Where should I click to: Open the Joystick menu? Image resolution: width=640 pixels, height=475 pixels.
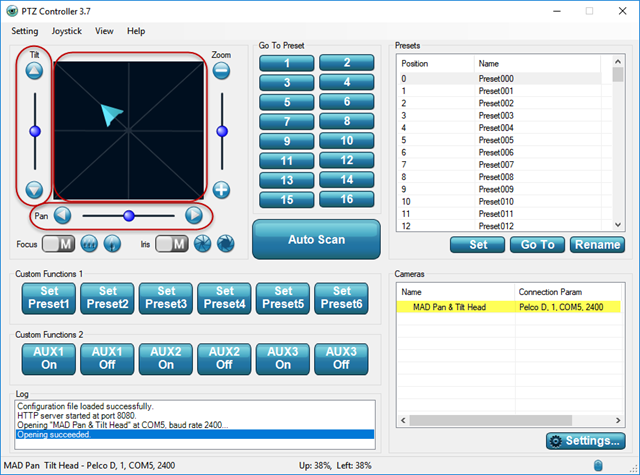pyautogui.click(x=67, y=31)
